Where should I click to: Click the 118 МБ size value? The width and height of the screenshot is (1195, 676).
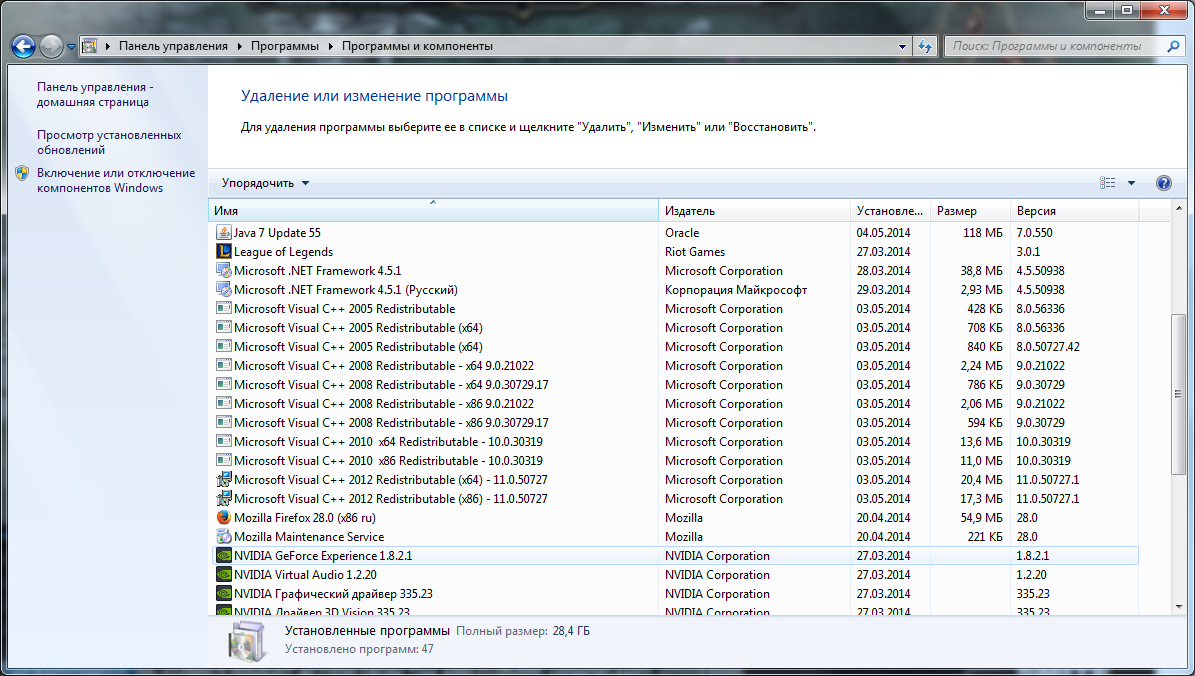(x=983, y=232)
